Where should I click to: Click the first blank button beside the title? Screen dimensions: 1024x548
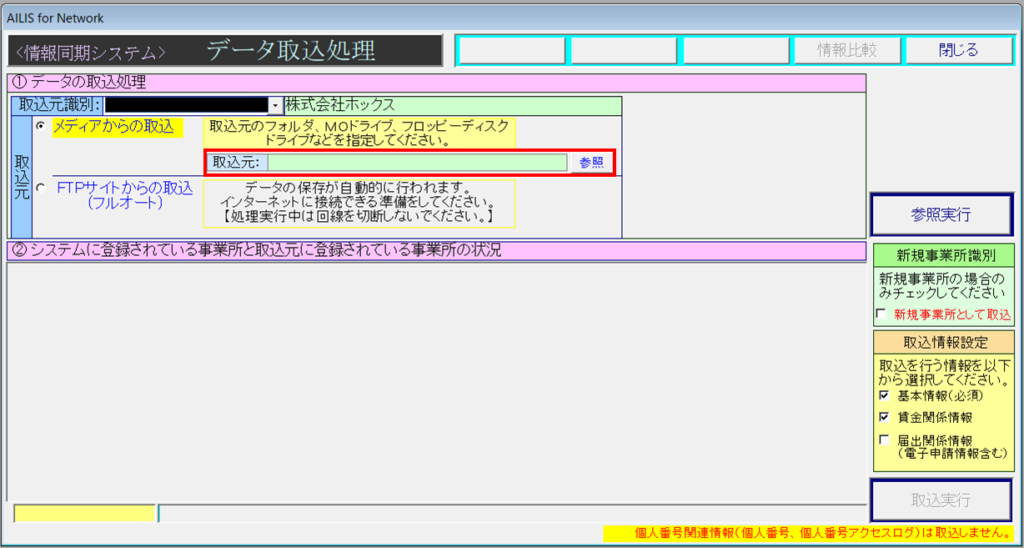tap(510, 50)
